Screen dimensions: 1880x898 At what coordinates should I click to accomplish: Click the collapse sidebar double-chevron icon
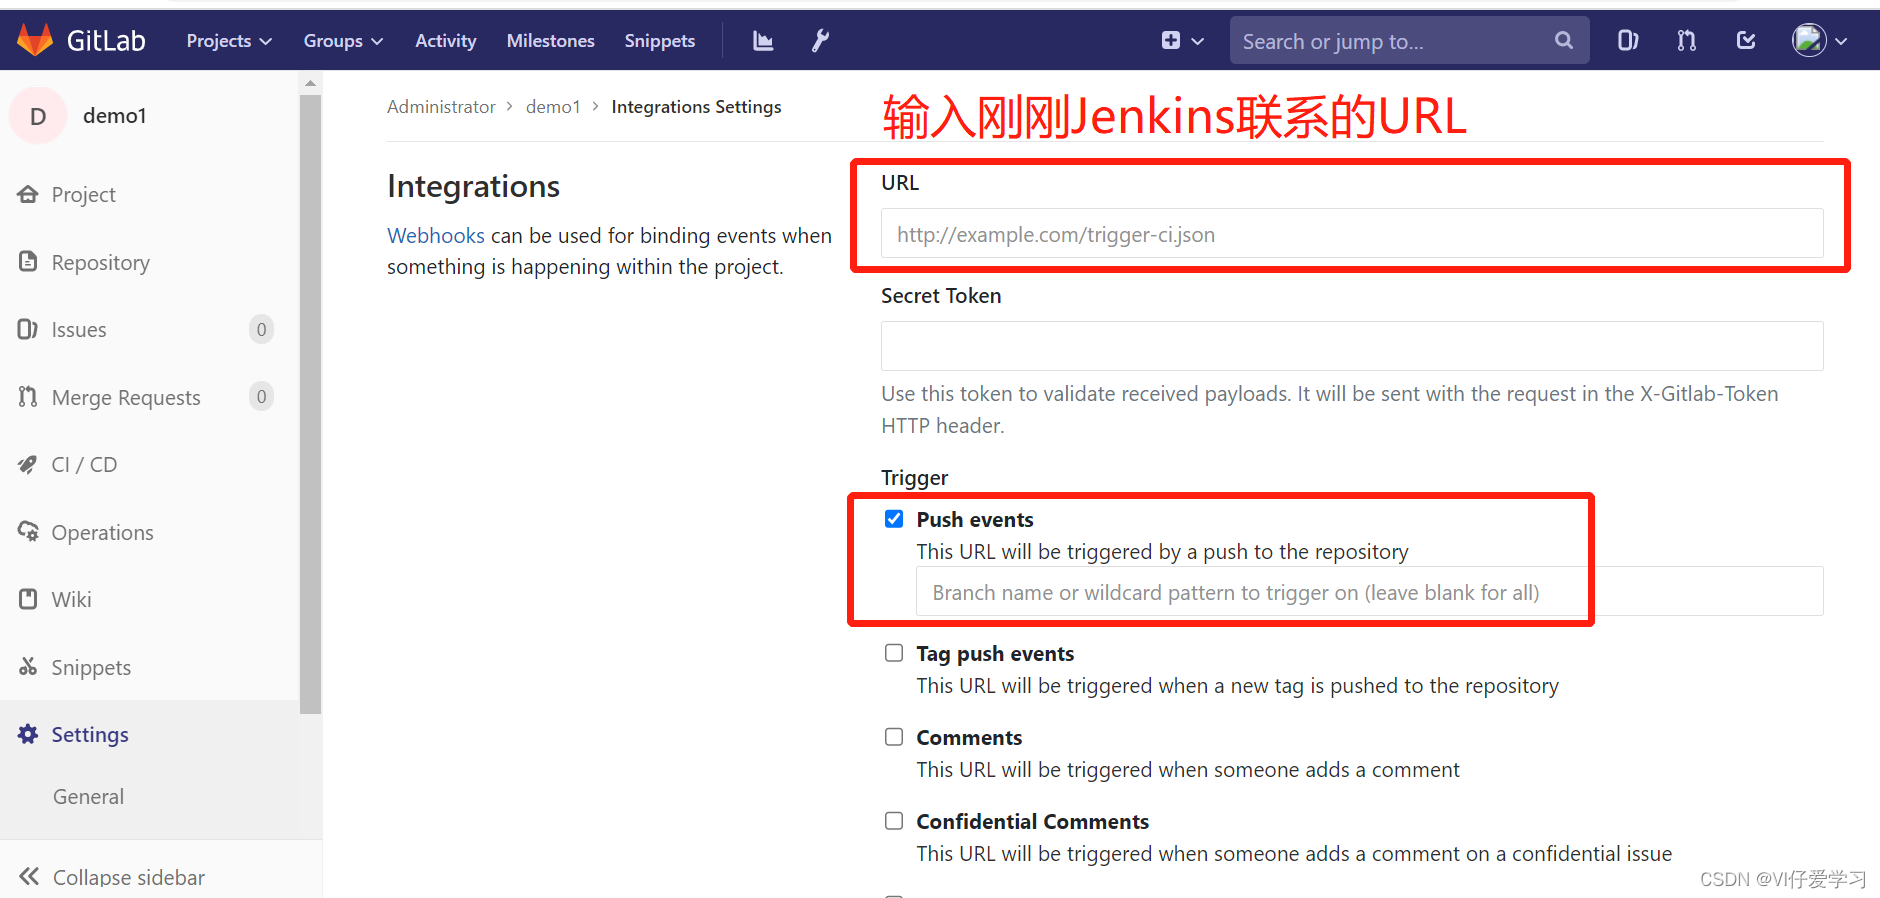click(x=29, y=876)
